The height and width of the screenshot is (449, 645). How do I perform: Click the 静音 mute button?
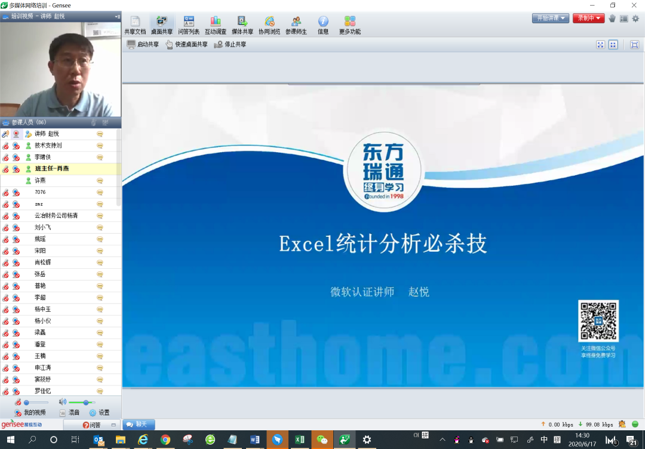(x=69, y=412)
